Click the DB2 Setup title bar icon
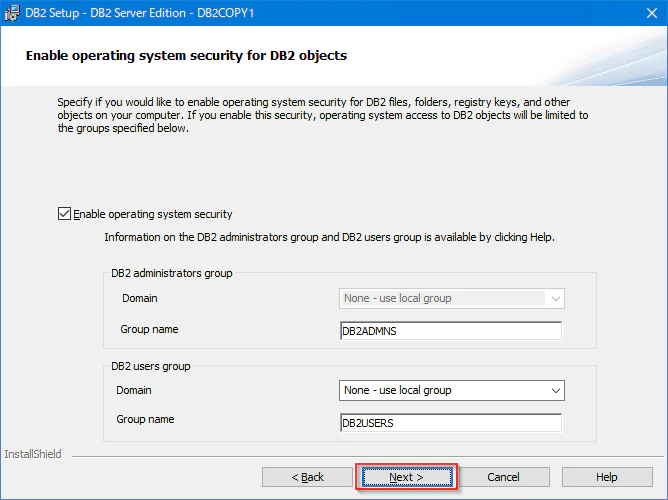Viewport: 668px width, 500px height. (x=12, y=13)
